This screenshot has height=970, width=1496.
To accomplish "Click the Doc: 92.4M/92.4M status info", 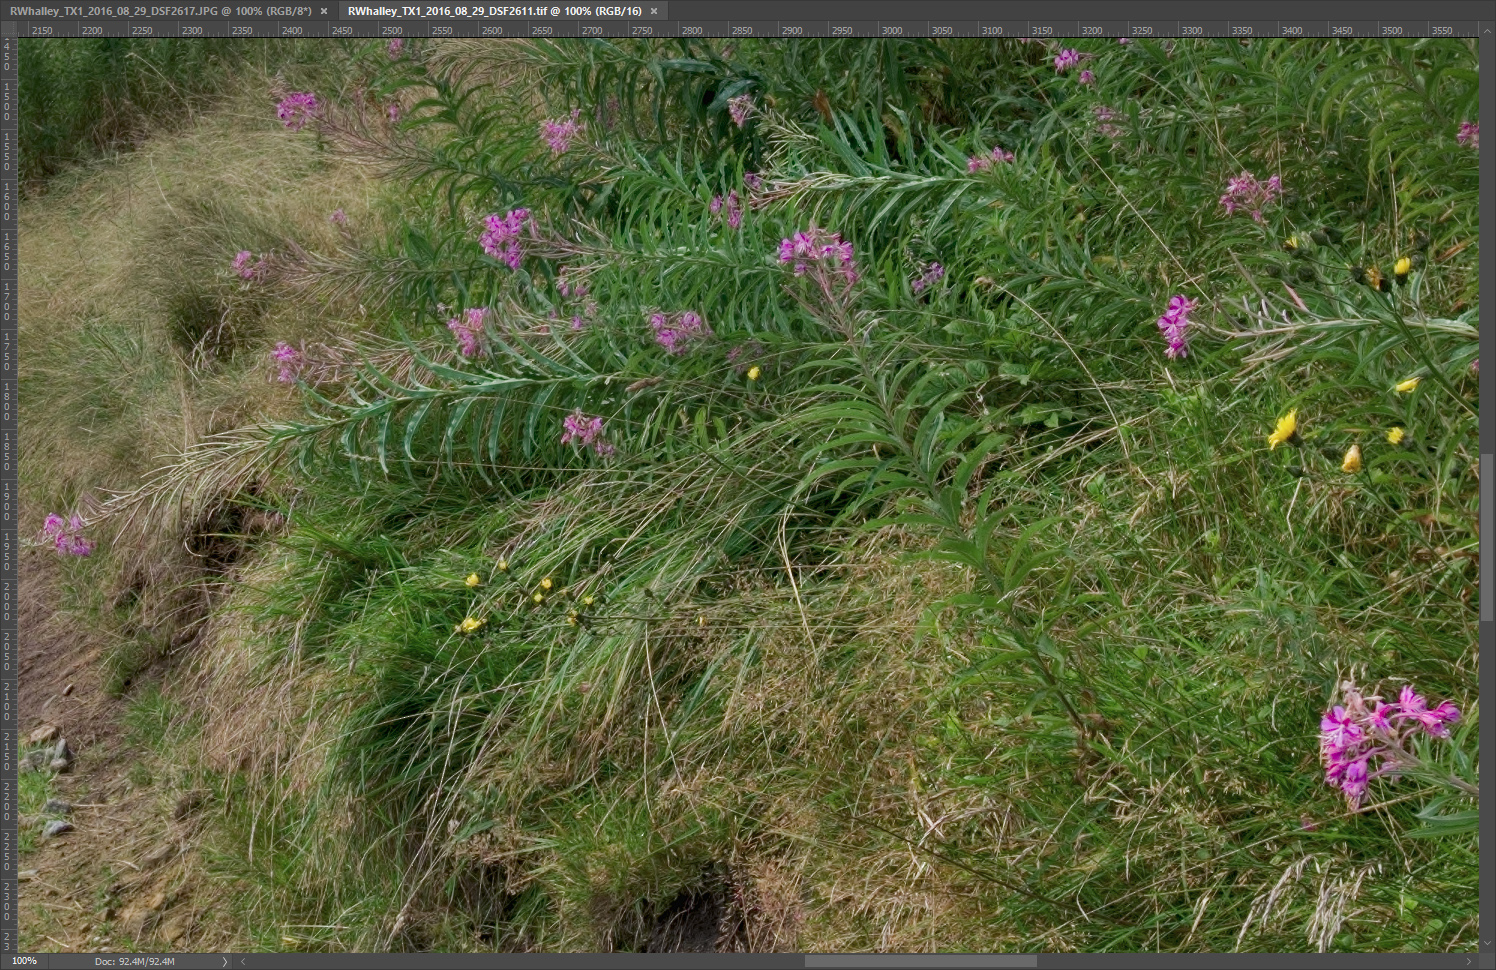I will (134, 961).
